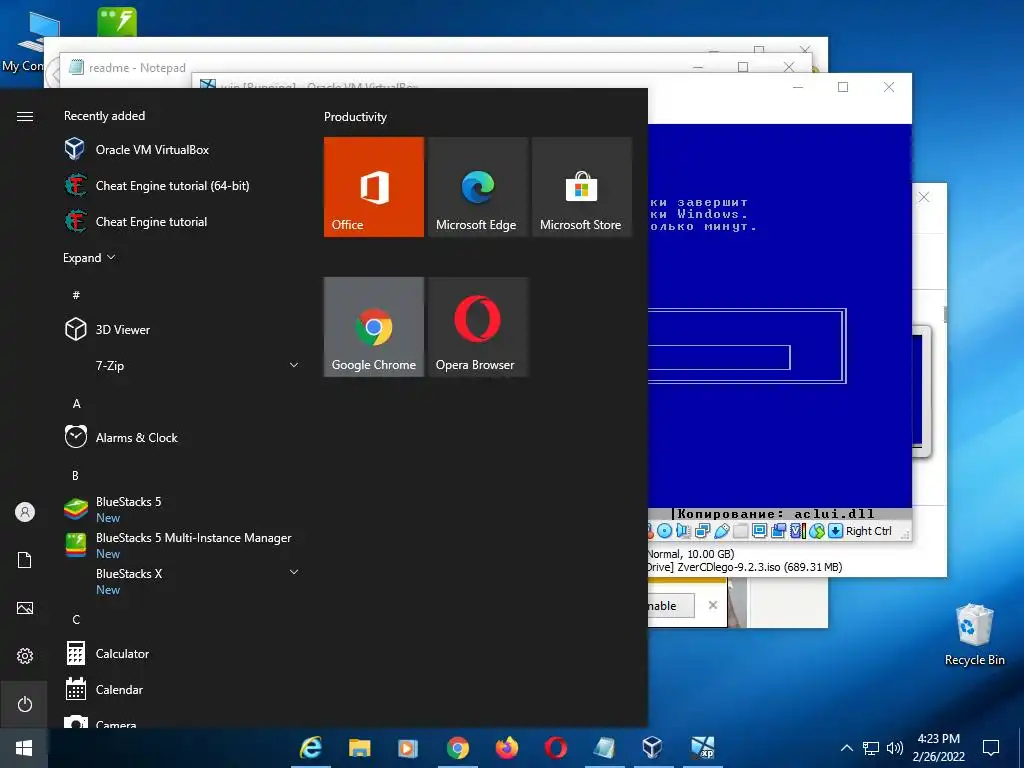Click the VirtualBox CPU virtualization status icon
Screen dimensions: 1024x768
pyautogui.click(x=798, y=531)
